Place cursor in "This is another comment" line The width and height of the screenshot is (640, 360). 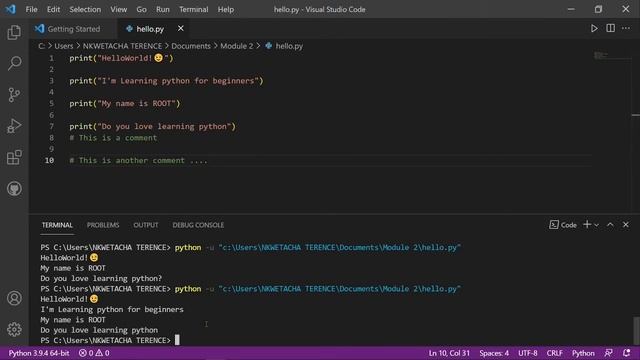(x=138, y=160)
